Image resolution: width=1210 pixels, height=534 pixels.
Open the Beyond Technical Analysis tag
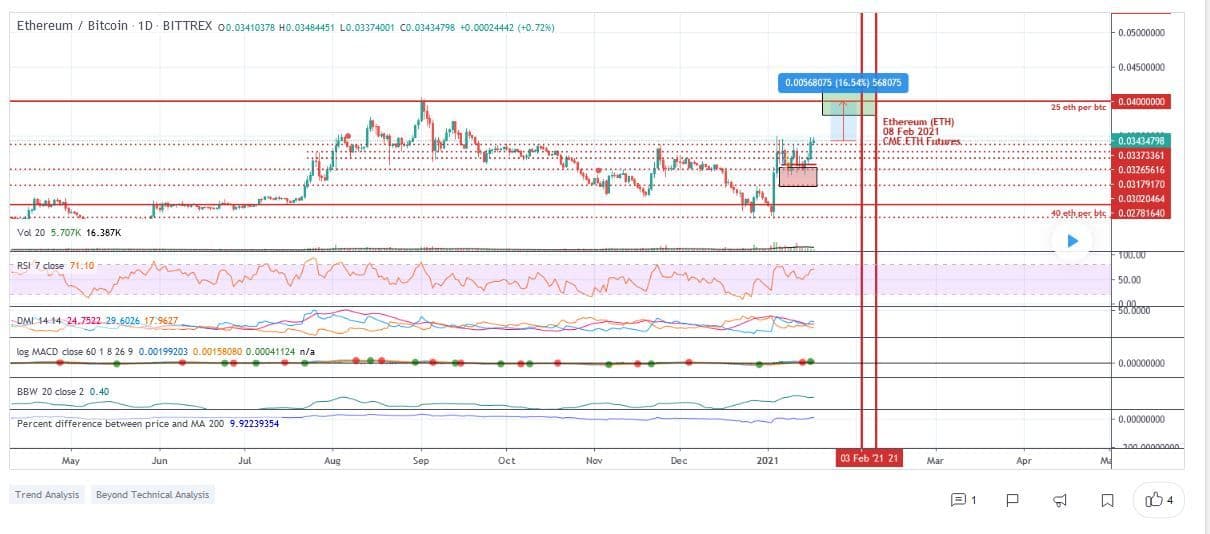tap(153, 495)
